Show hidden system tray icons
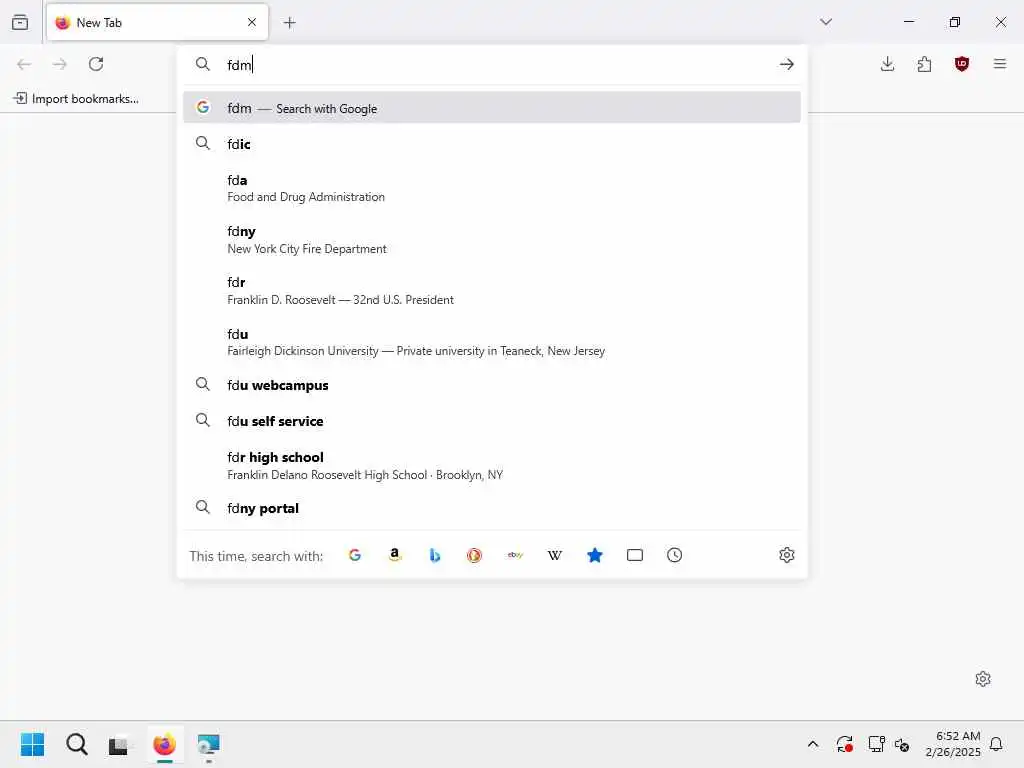 pos(813,744)
